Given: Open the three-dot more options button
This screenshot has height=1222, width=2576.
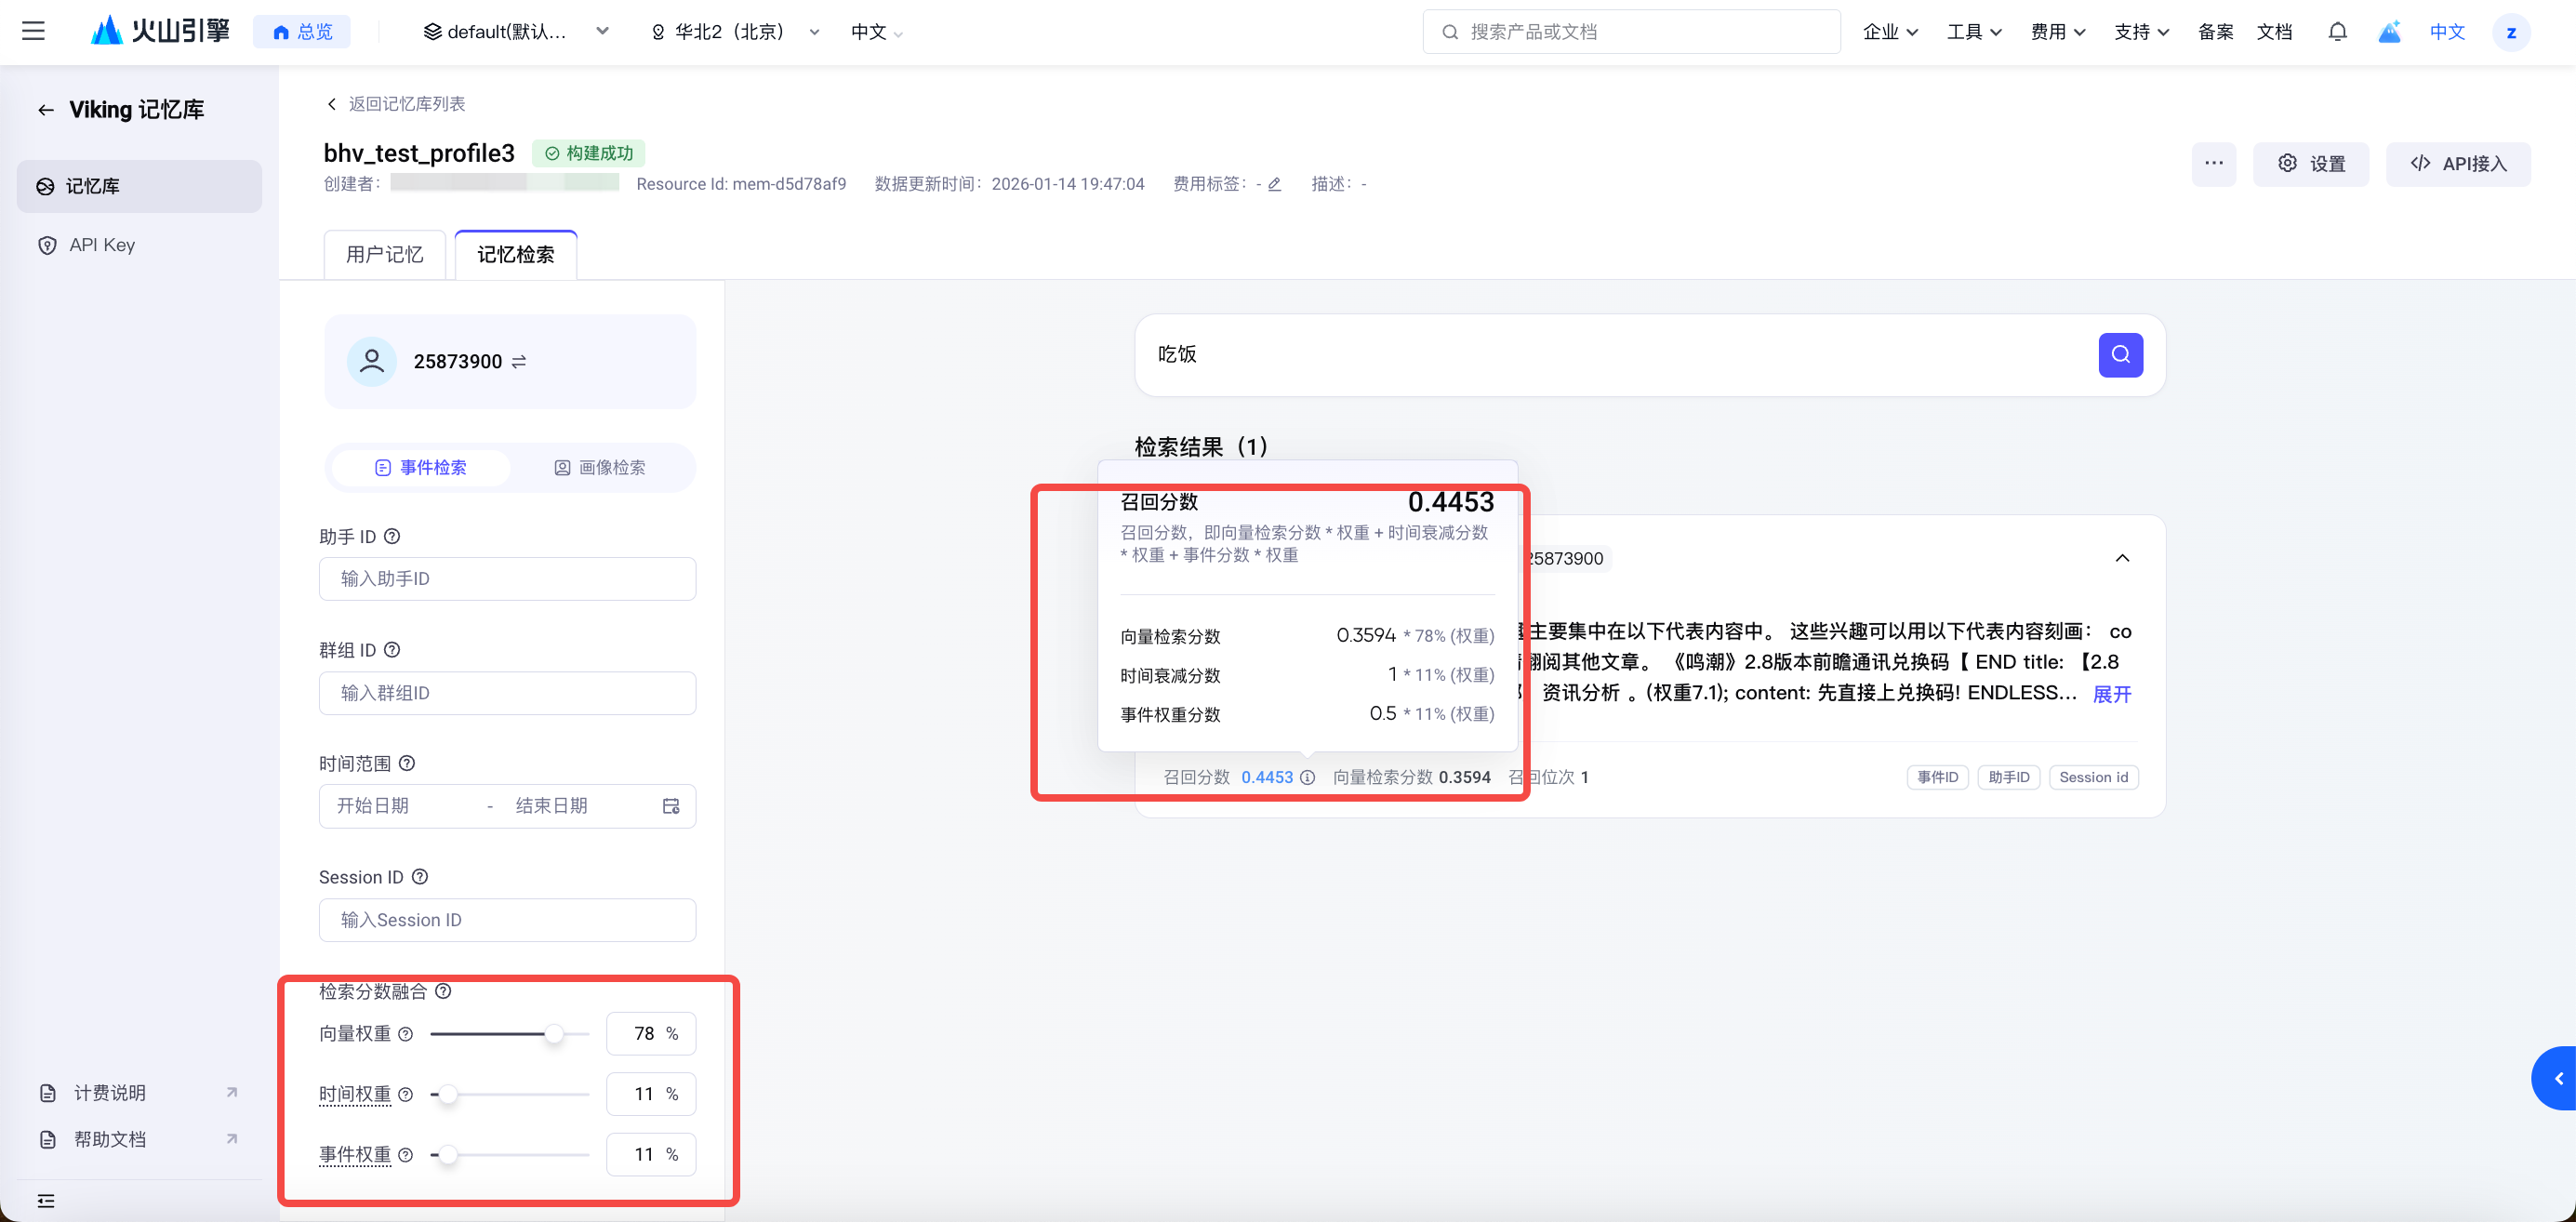Looking at the screenshot, I should [2213, 164].
